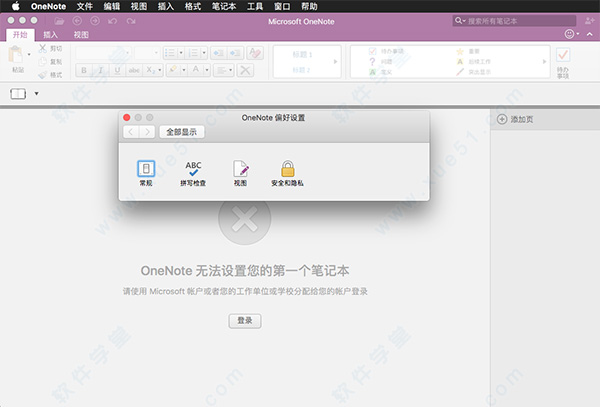Open the 文件 menu in menu bar
The image size is (600, 407).
coord(85,6)
